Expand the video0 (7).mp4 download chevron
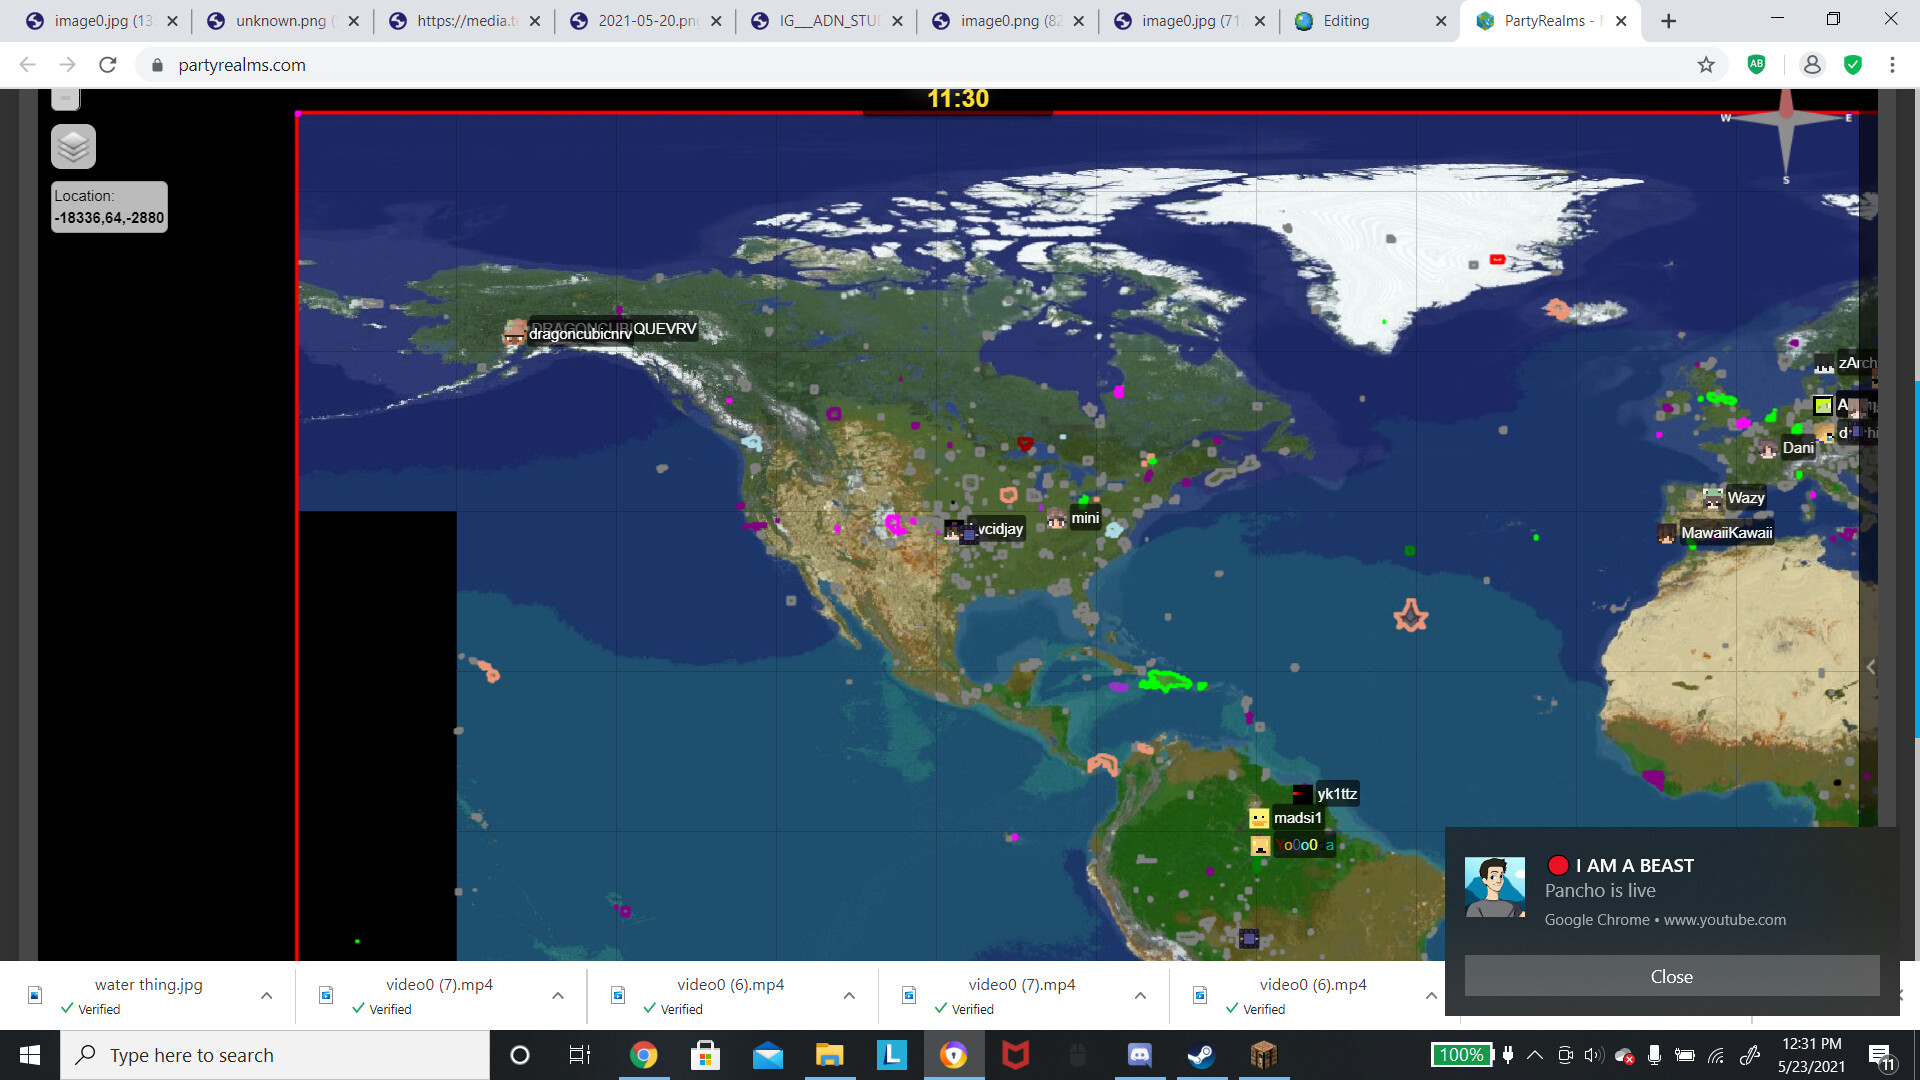Screen dimensions: 1920x1080 pyautogui.click(x=557, y=995)
